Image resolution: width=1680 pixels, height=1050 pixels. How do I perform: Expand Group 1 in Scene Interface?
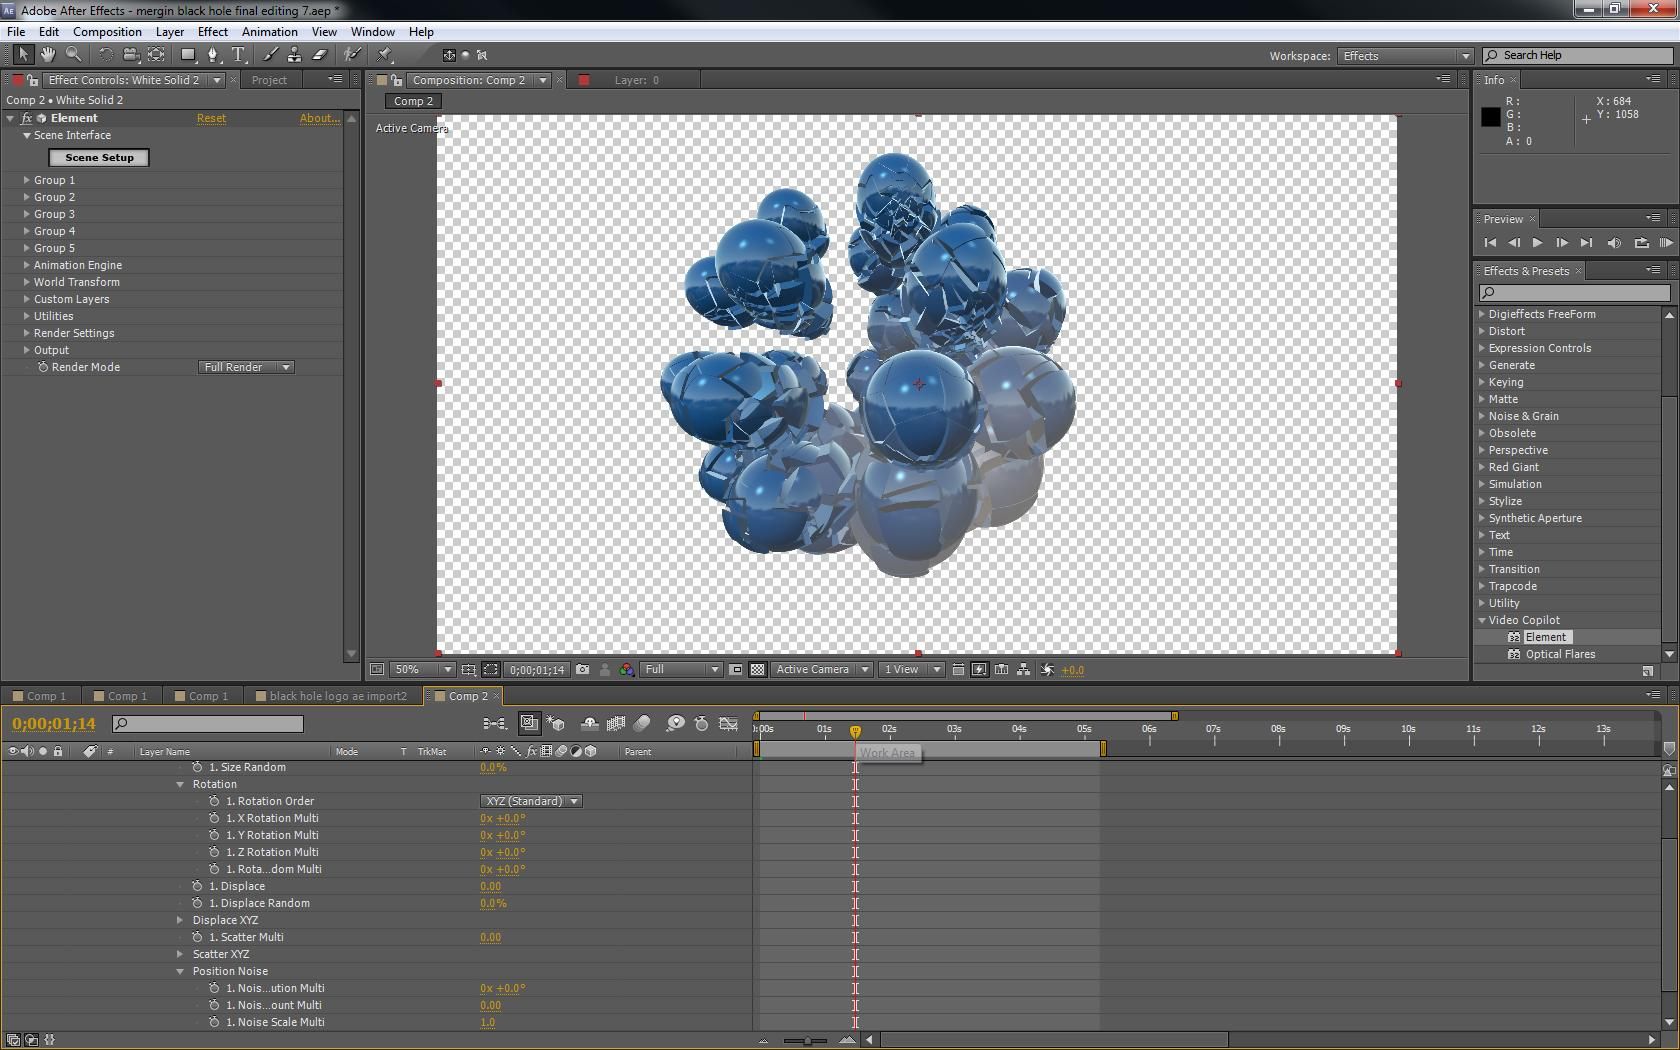tap(25, 180)
